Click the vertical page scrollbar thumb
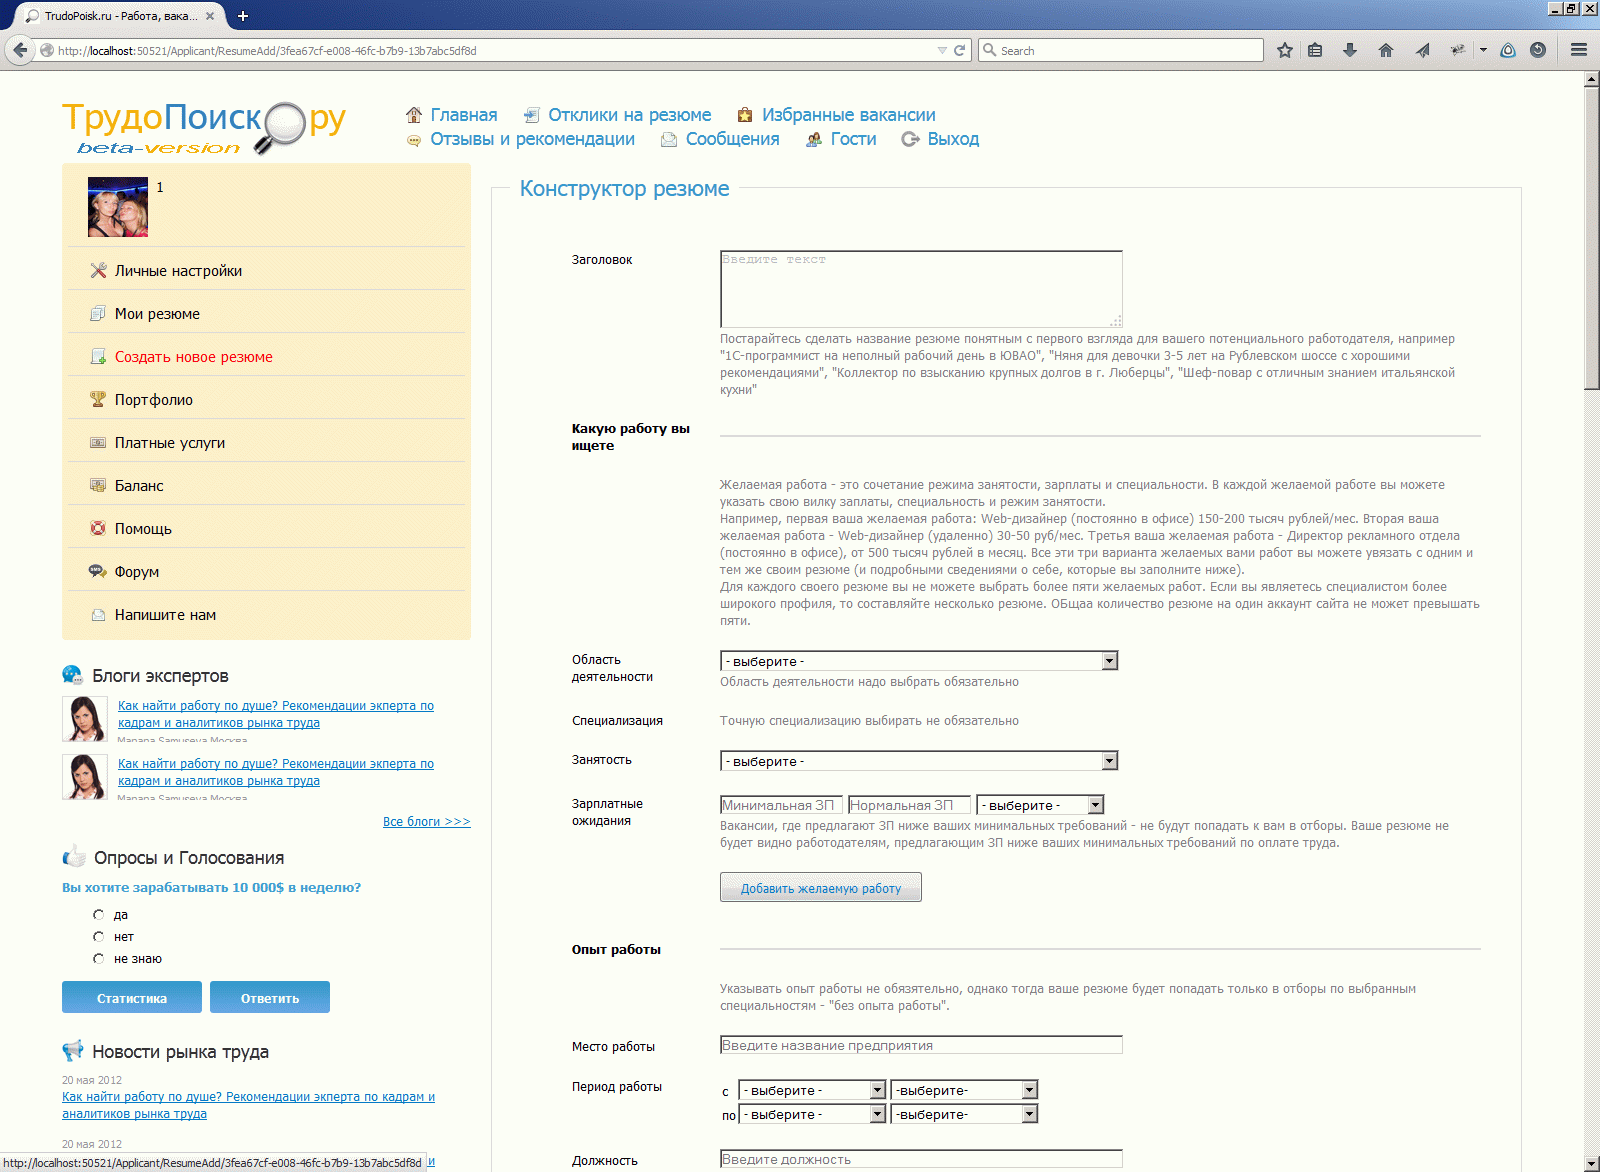This screenshot has width=1600, height=1172. pyautogui.click(x=1591, y=238)
